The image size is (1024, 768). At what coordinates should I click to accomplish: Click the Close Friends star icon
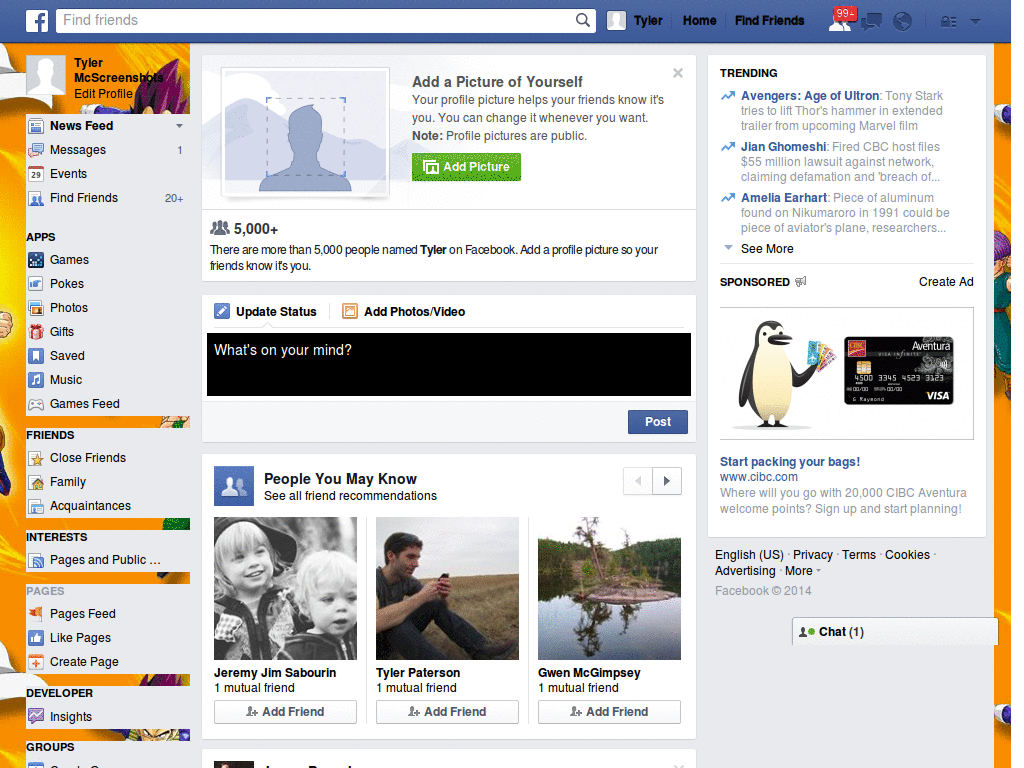(36, 458)
